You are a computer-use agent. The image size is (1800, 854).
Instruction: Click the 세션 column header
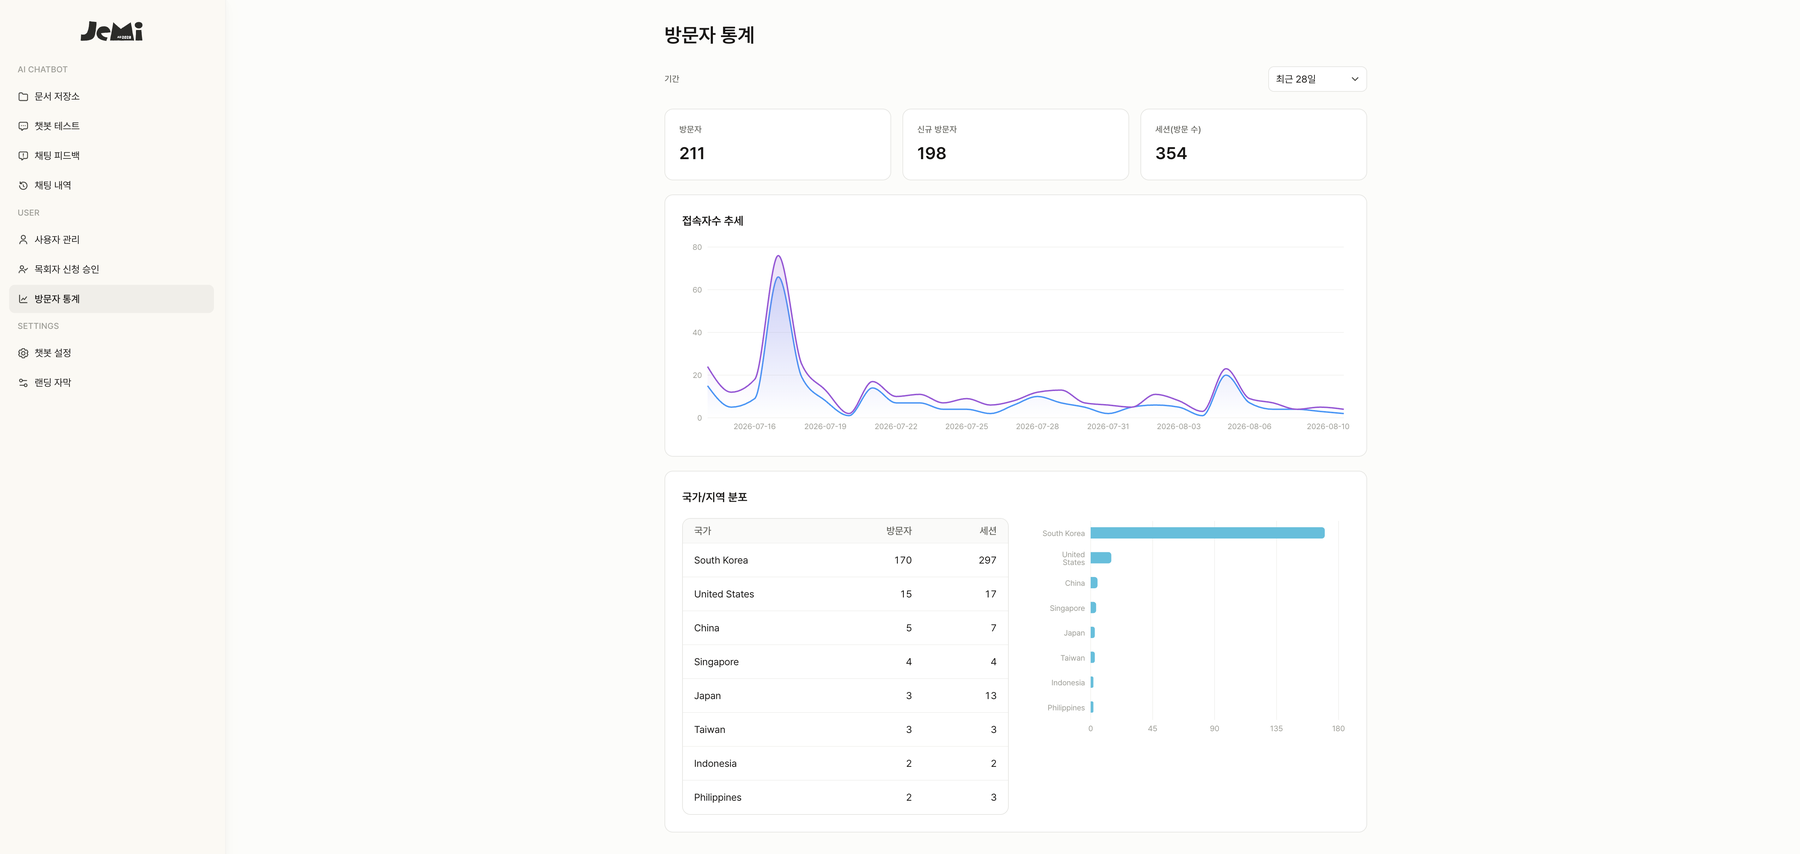(987, 531)
